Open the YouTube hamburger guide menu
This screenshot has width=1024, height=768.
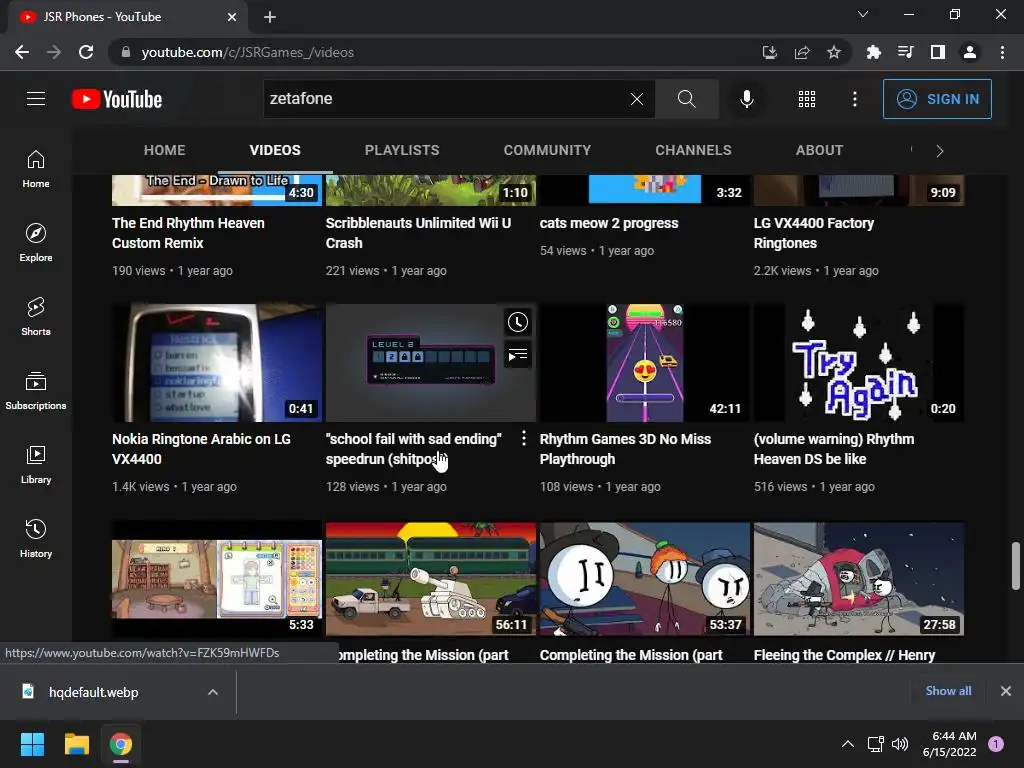[36, 99]
